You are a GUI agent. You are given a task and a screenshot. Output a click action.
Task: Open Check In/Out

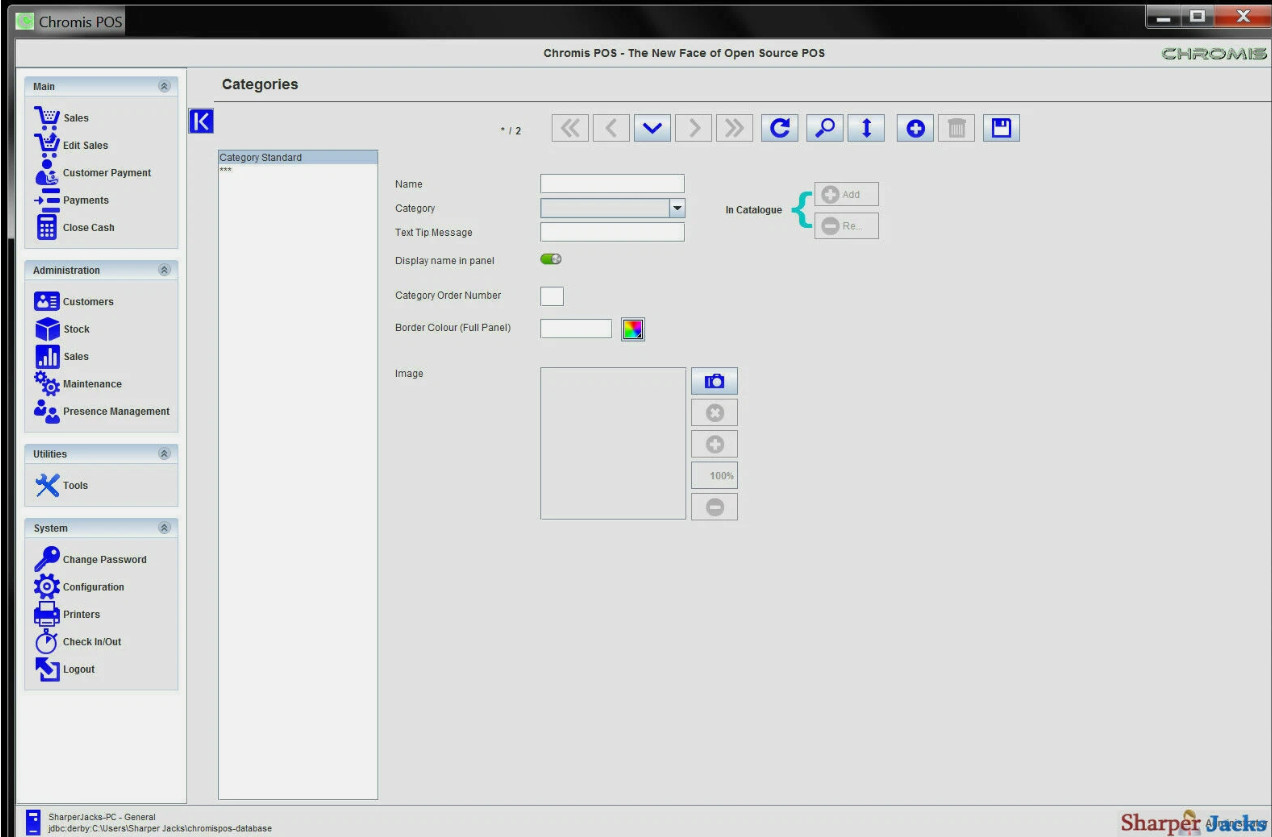(78, 642)
